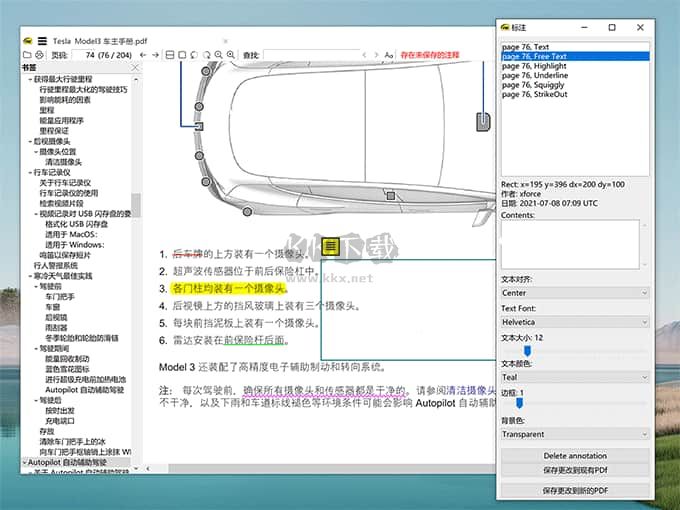The height and width of the screenshot is (510, 680).
Task: Click the text size slider handle
Action: 527,351
